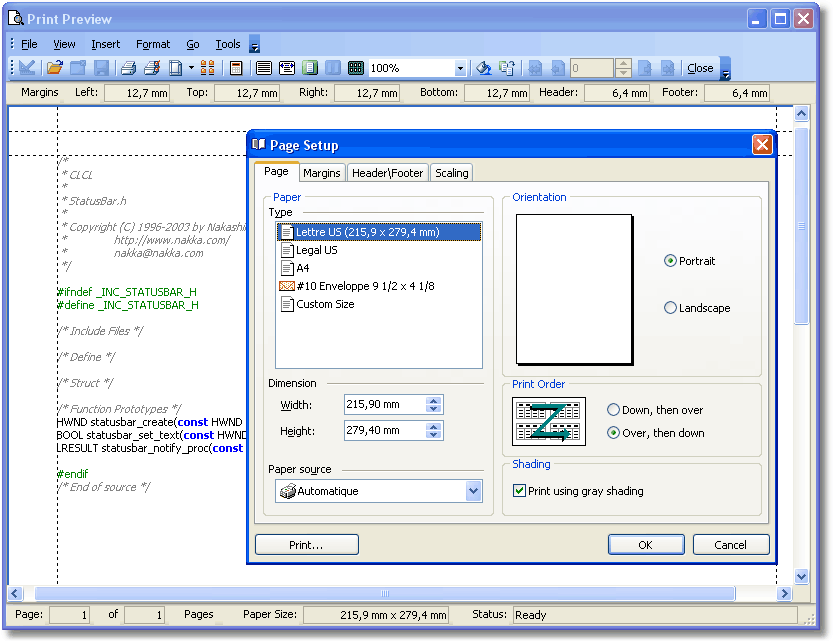
Task: Open the Insert menu
Action: [105, 44]
